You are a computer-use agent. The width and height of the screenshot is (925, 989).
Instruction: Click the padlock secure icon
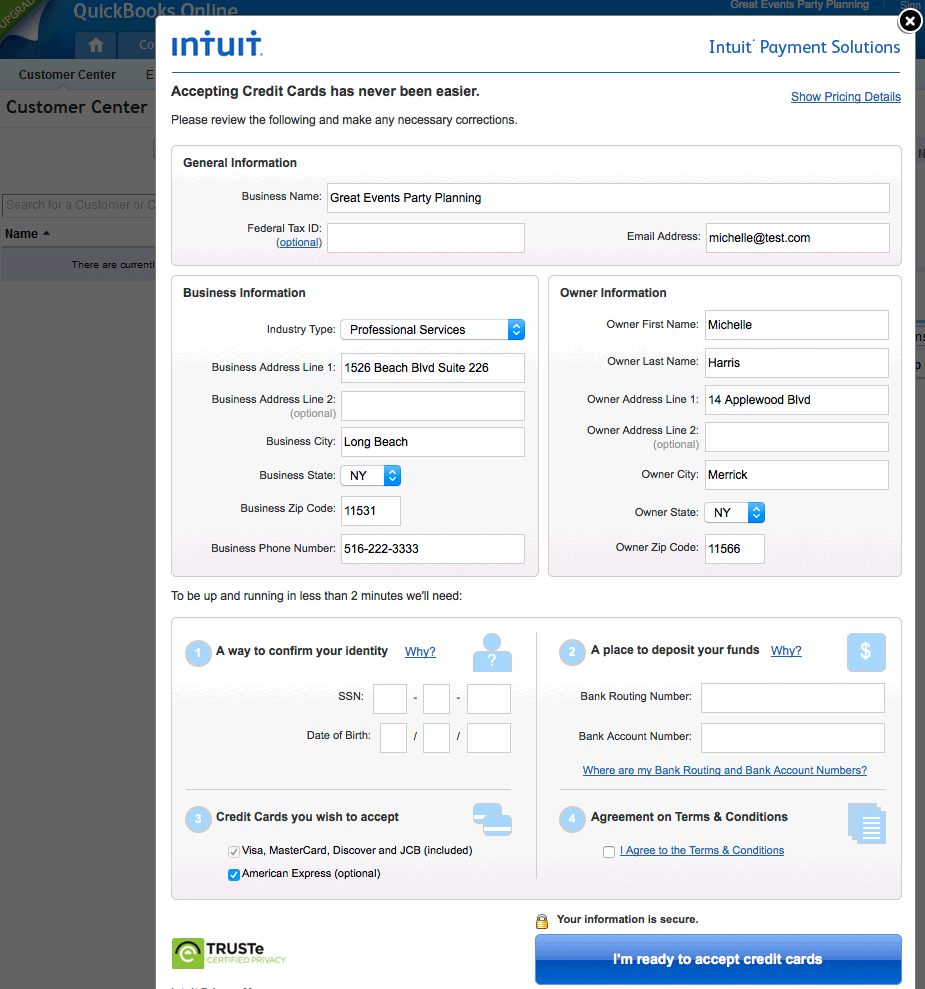pos(542,922)
